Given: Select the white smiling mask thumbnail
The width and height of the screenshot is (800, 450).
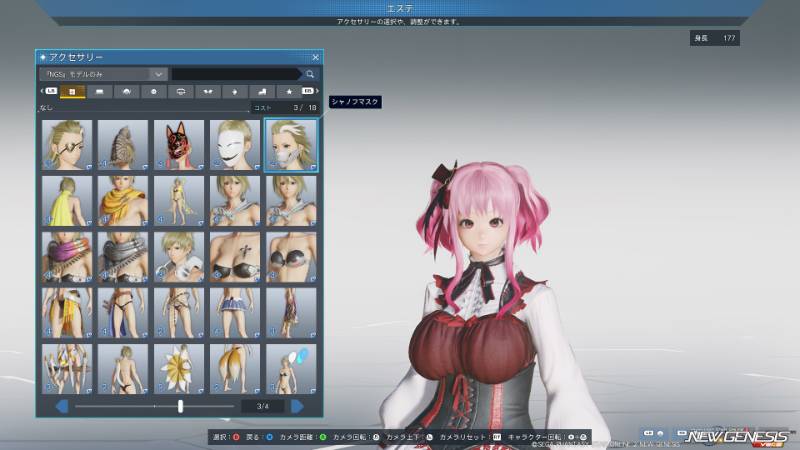Looking at the screenshot, I should point(235,145).
